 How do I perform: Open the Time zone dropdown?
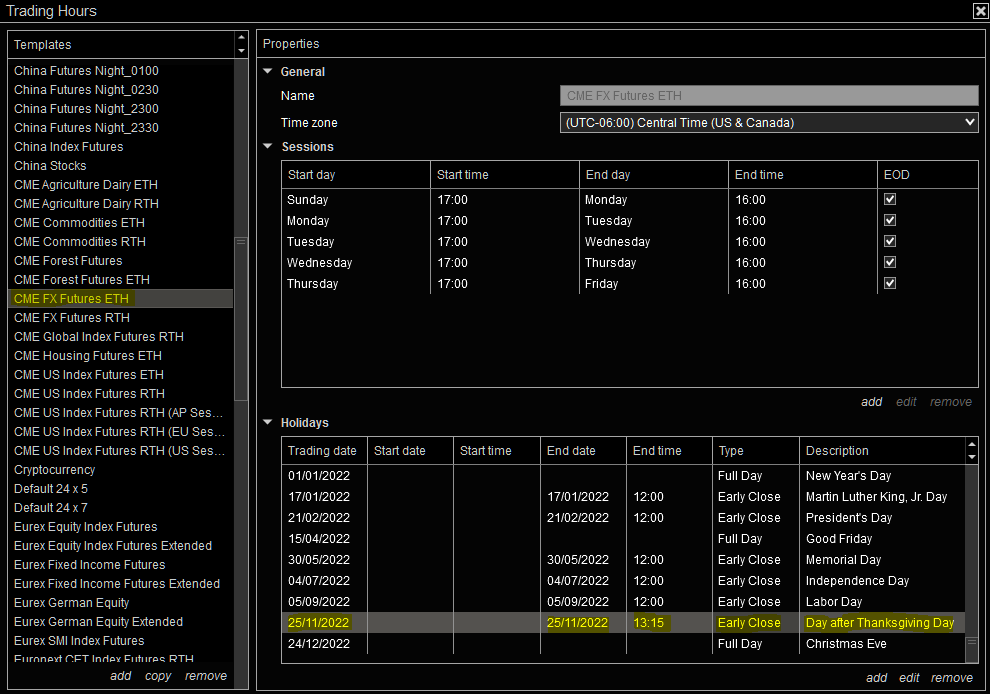pos(768,123)
